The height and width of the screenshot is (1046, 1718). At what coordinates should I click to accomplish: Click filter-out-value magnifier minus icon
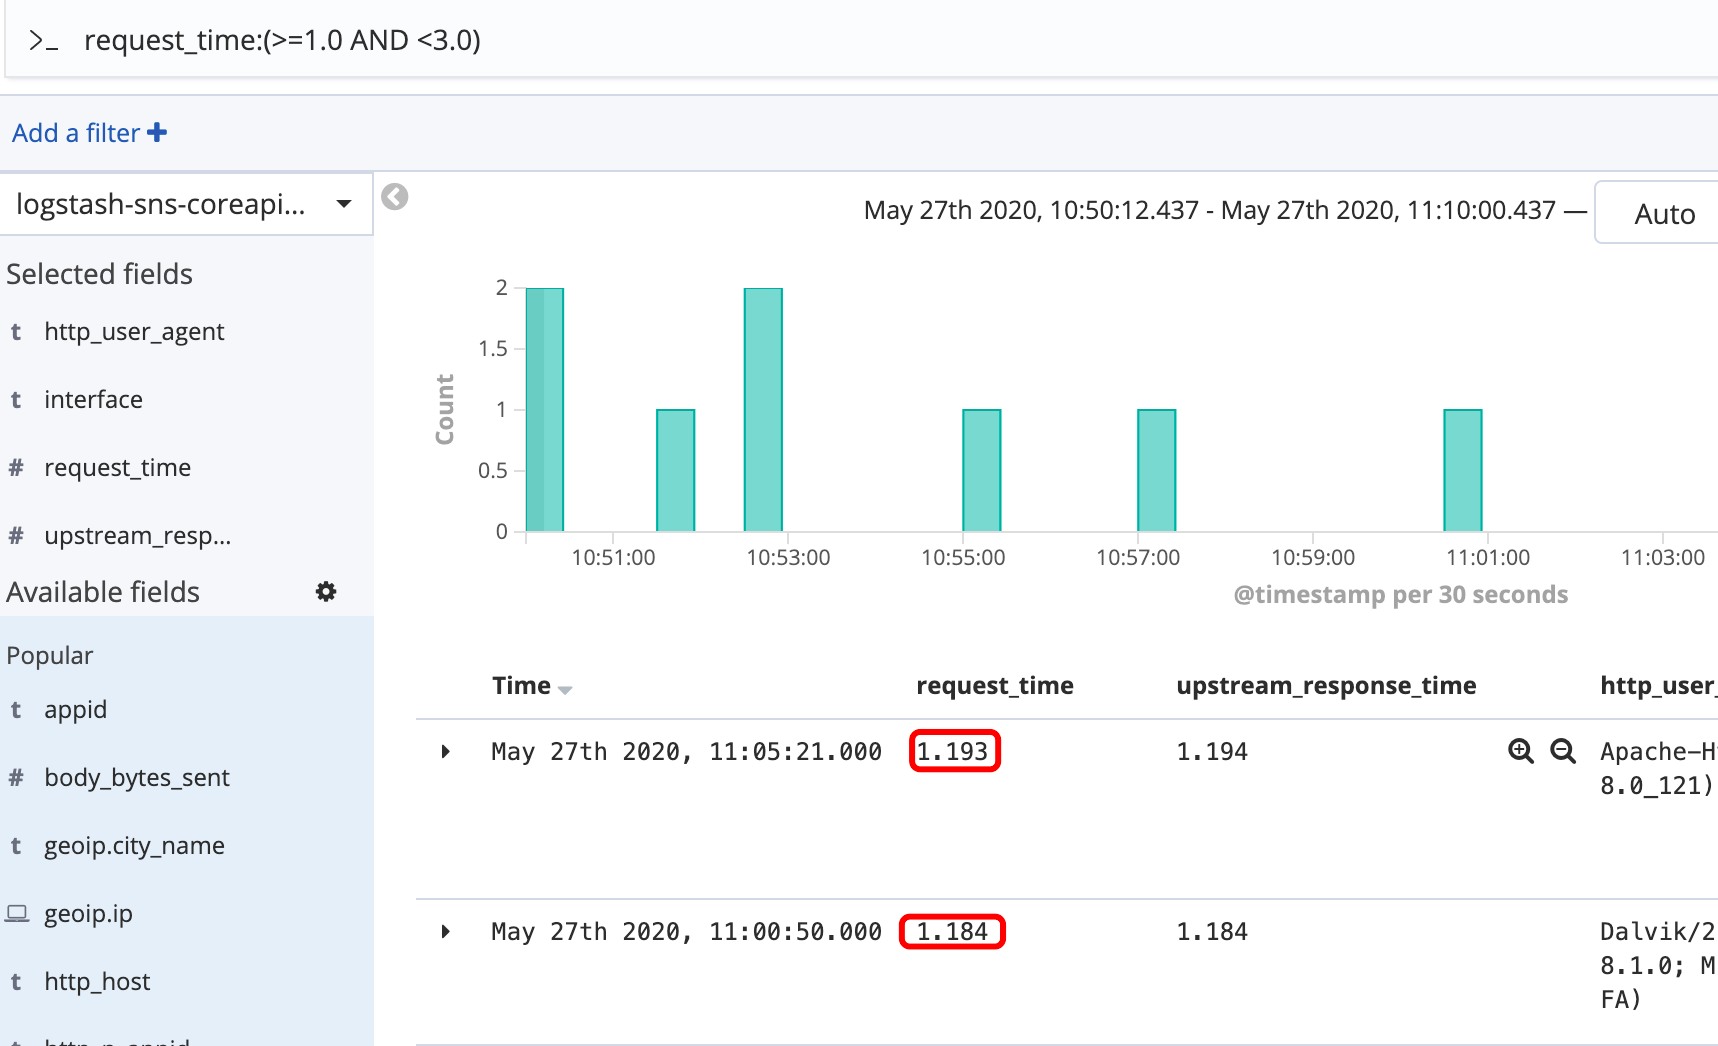tap(1562, 751)
